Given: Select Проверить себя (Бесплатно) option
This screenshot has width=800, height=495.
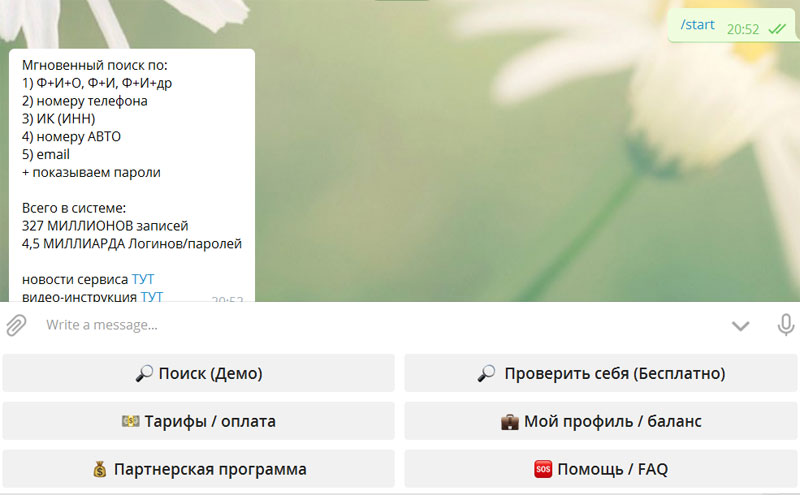Looking at the screenshot, I should coord(601,373).
